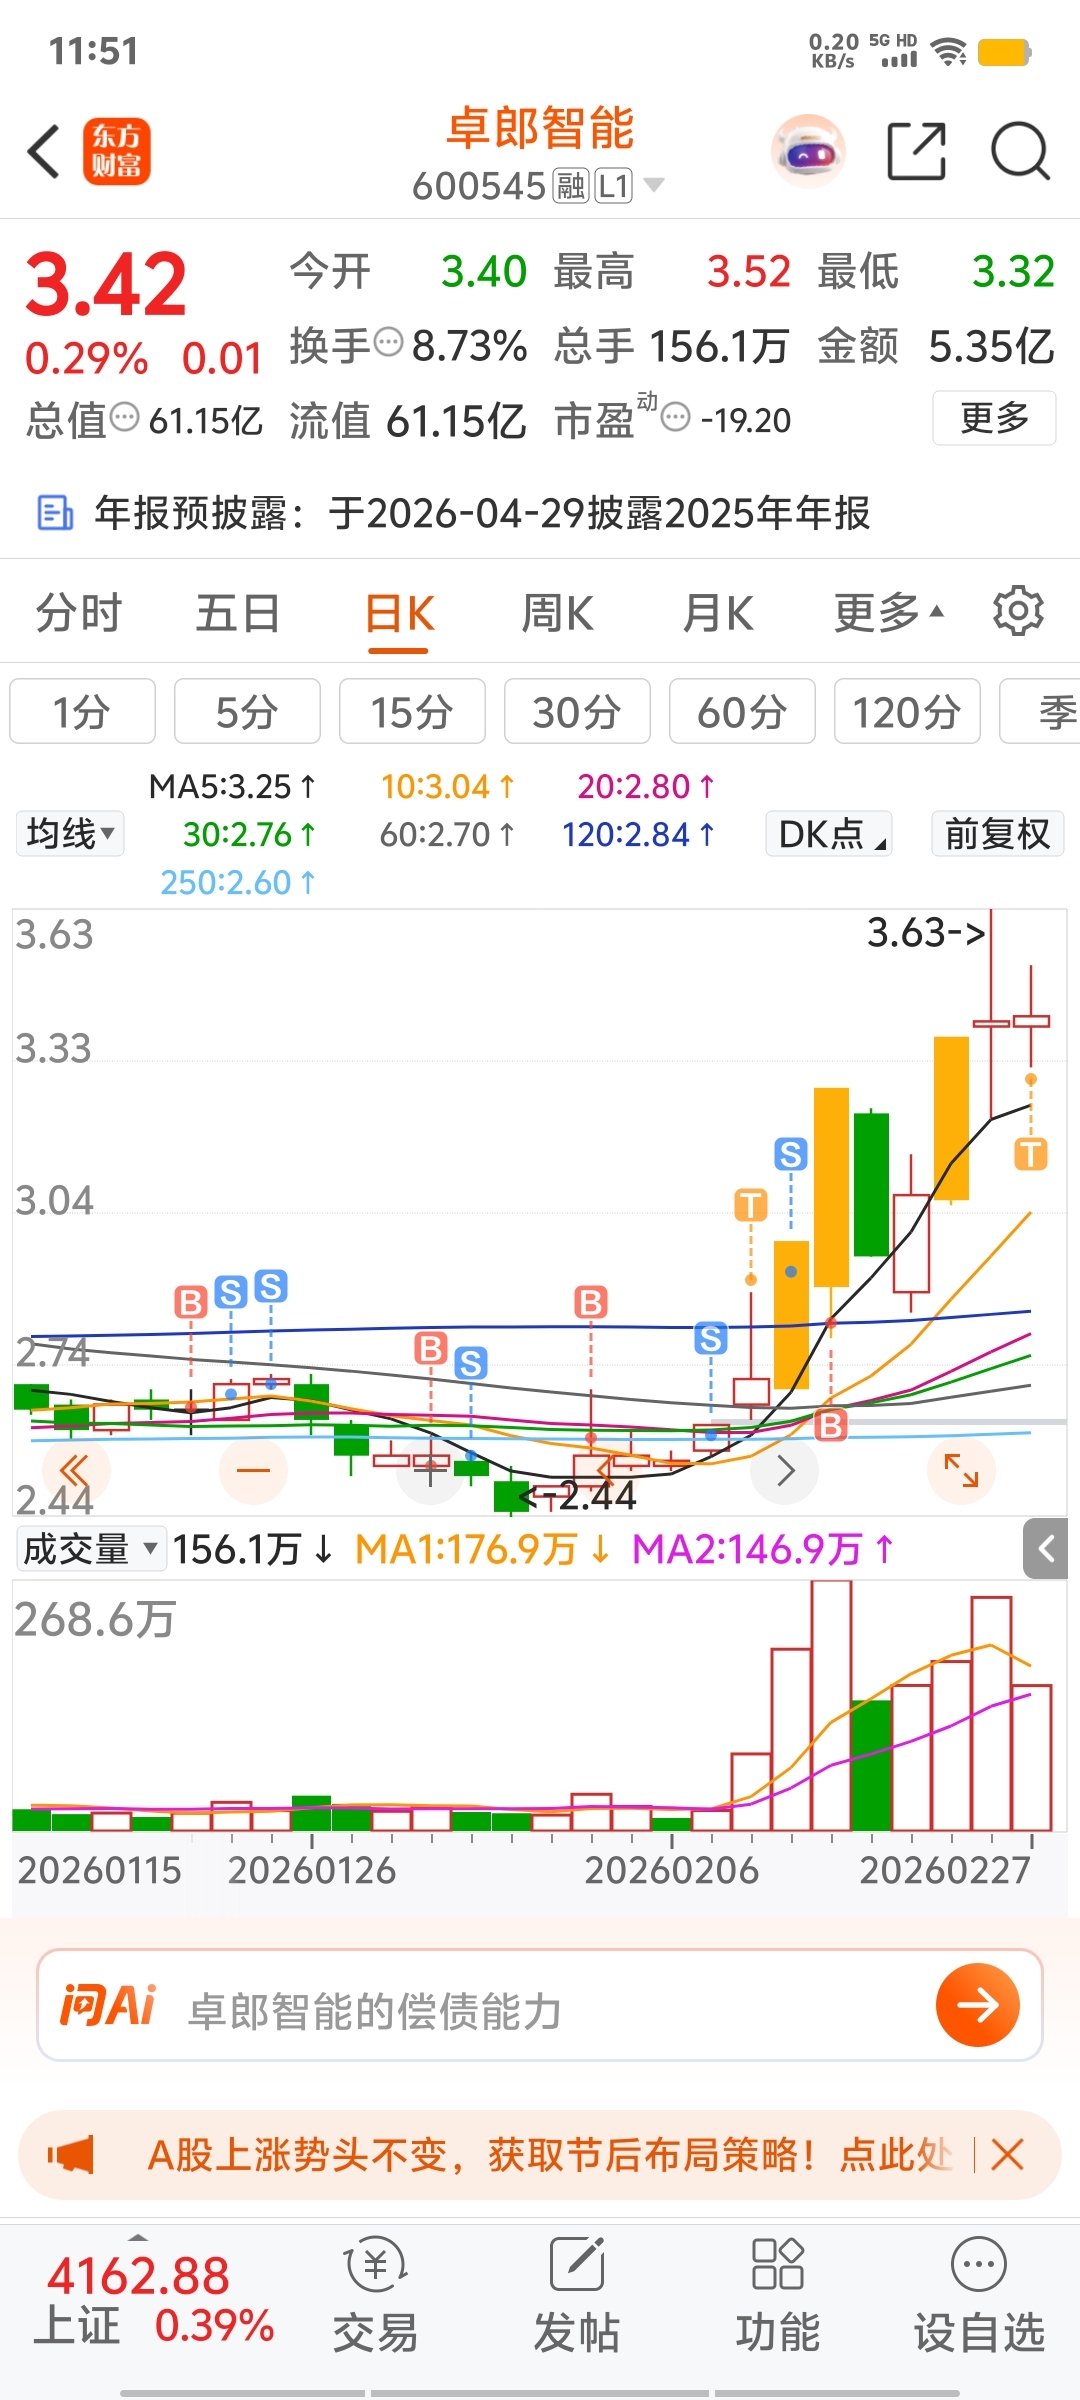Switch to the 周K tab

point(558,612)
